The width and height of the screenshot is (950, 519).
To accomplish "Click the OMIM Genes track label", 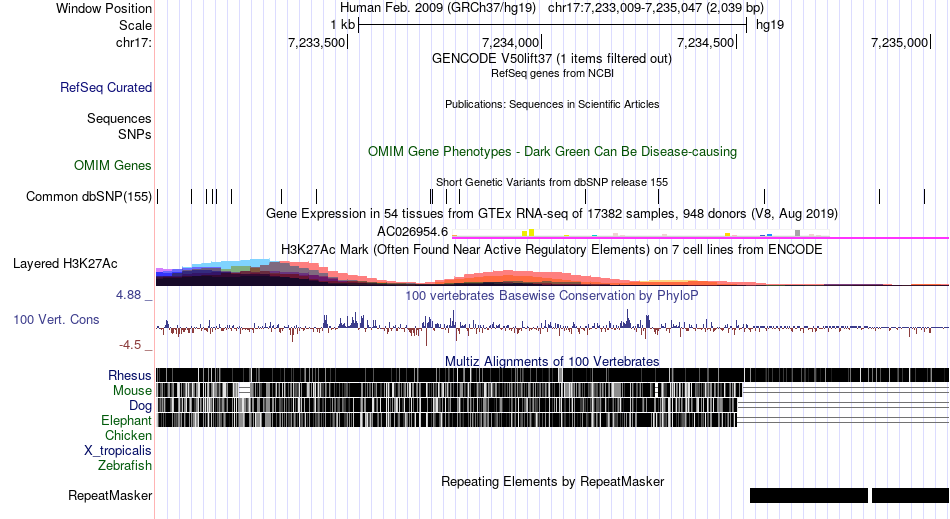I will pos(113,165).
